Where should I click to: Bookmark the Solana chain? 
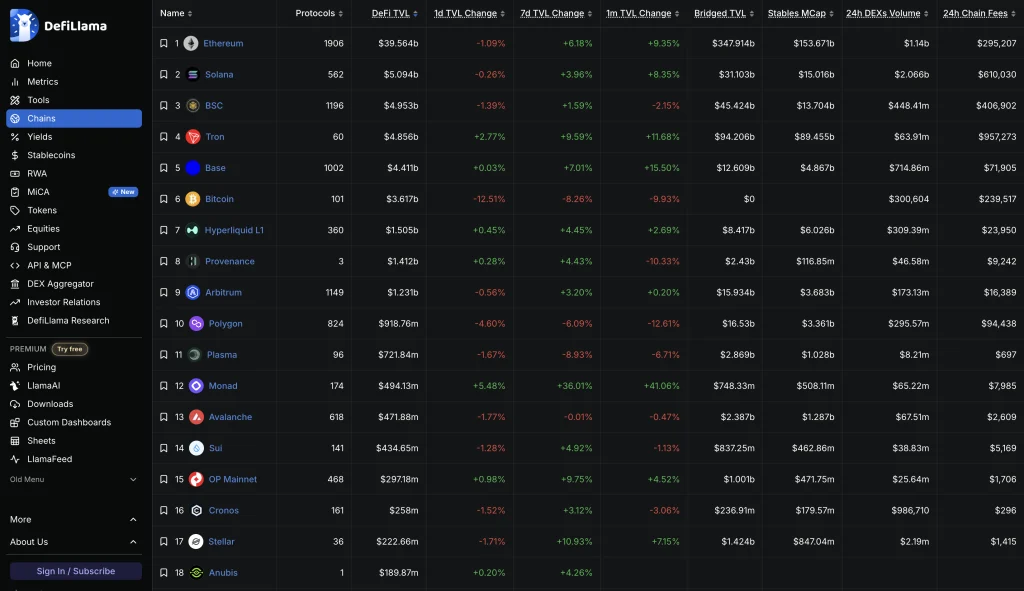point(163,74)
